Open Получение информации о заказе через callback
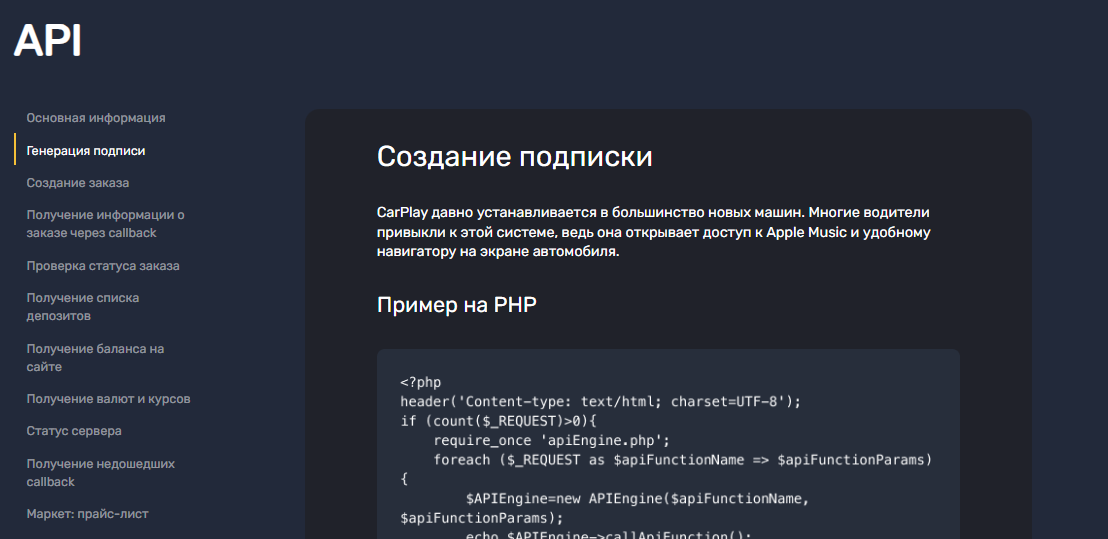The image size is (1108, 539). click(x=105, y=224)
